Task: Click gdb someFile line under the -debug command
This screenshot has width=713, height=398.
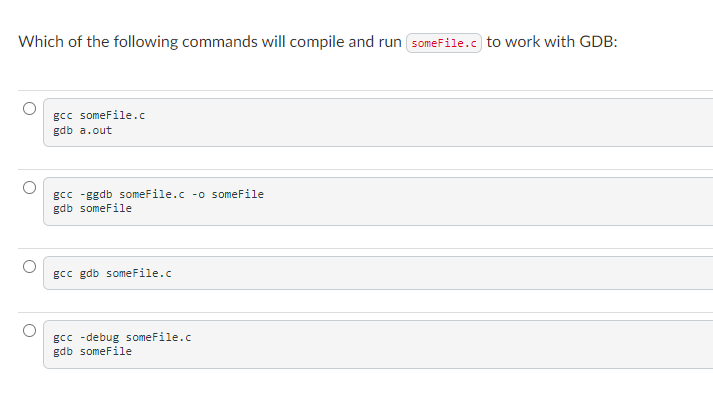Action: (x=92, y=352)
